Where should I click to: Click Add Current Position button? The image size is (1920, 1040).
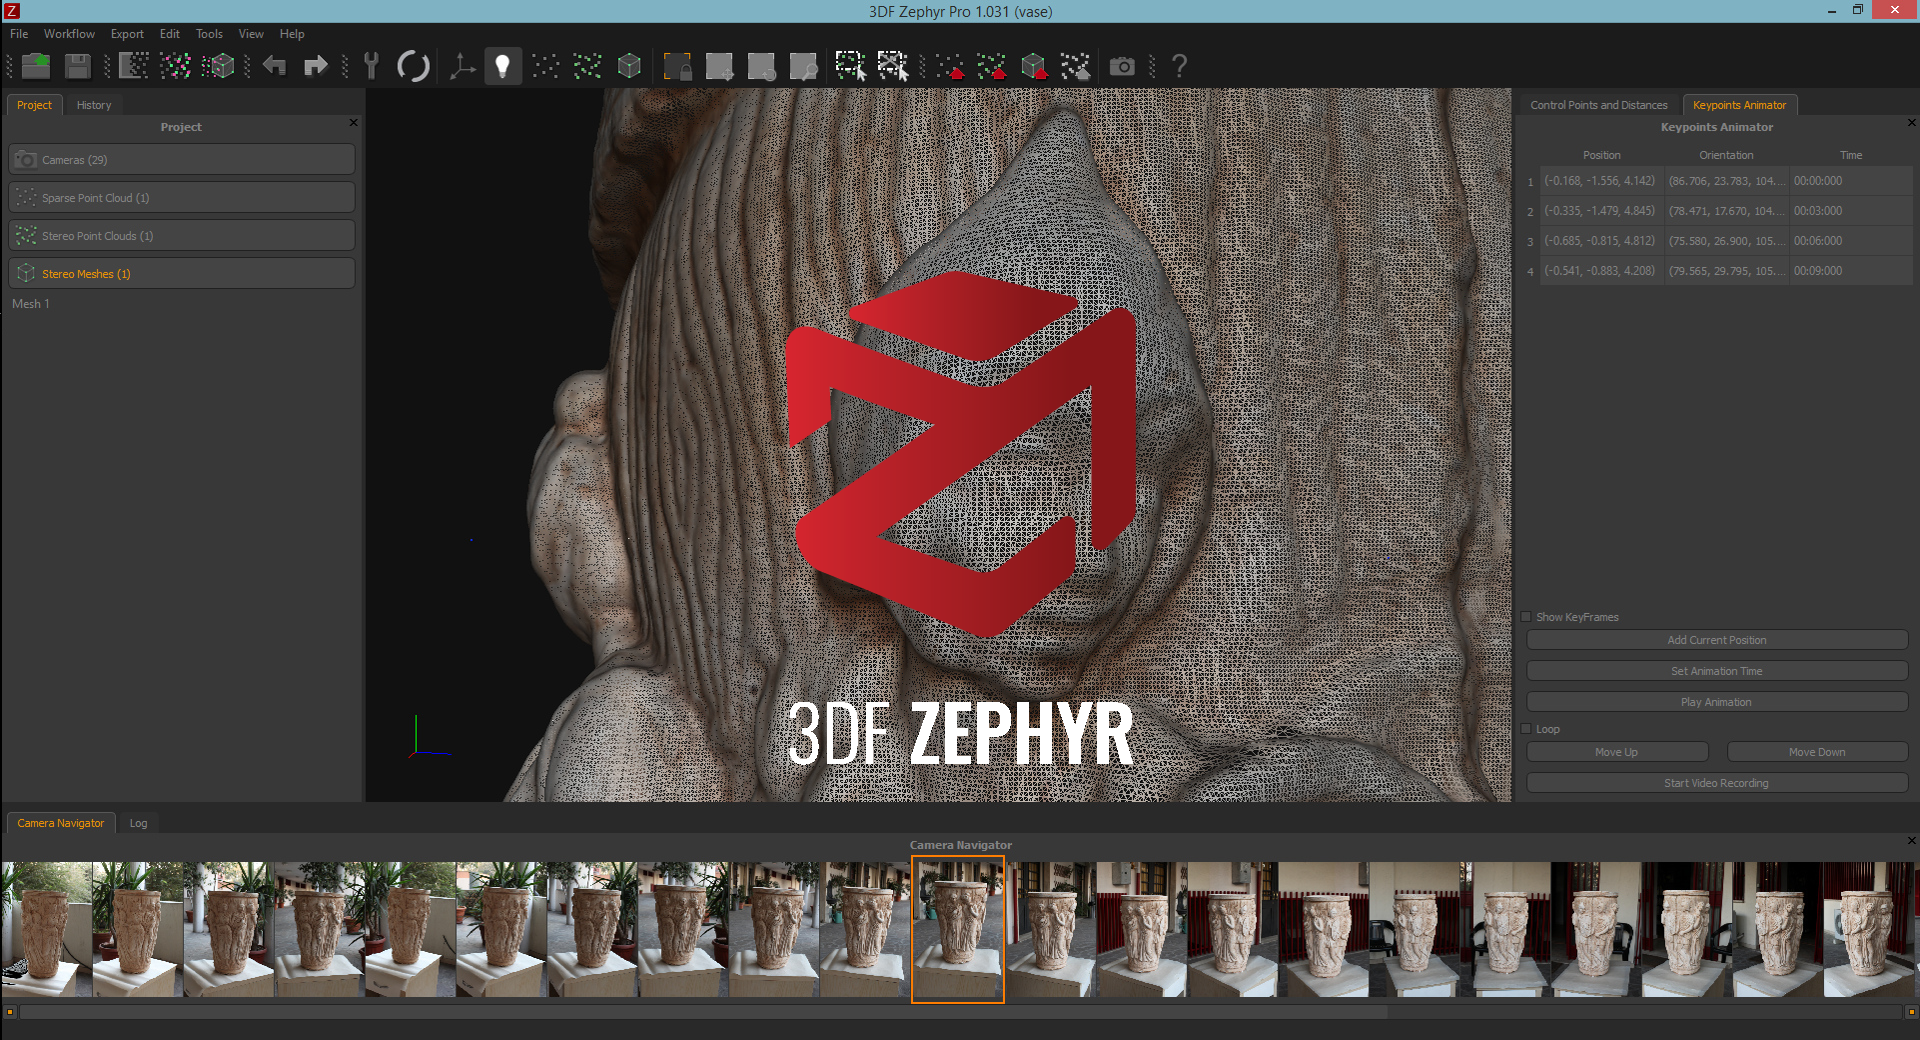(x=1717, y=640)
